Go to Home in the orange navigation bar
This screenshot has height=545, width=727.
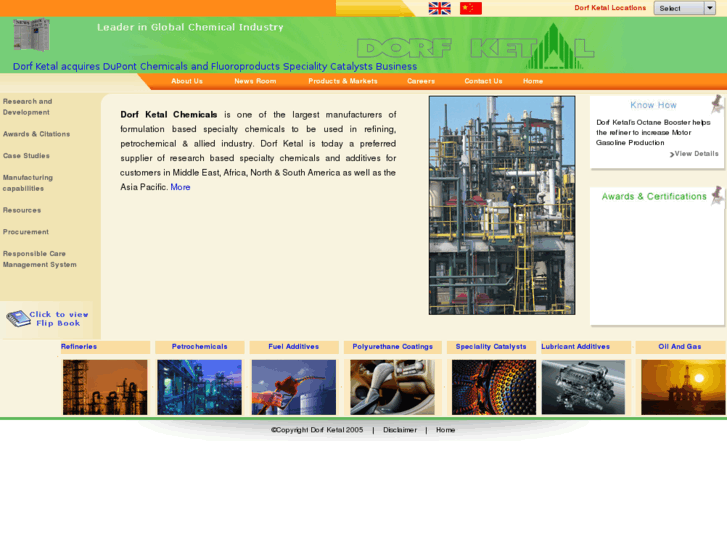533,81
